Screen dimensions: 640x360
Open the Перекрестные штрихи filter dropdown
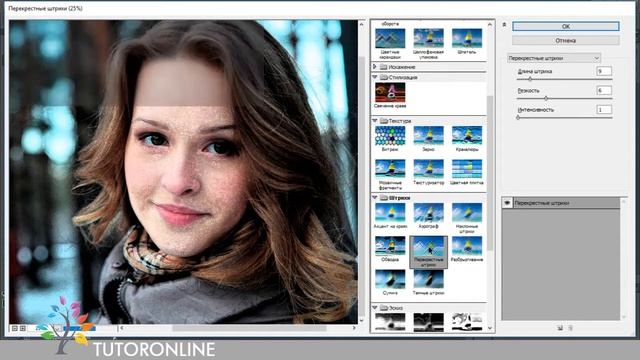[x=553, y=58]
